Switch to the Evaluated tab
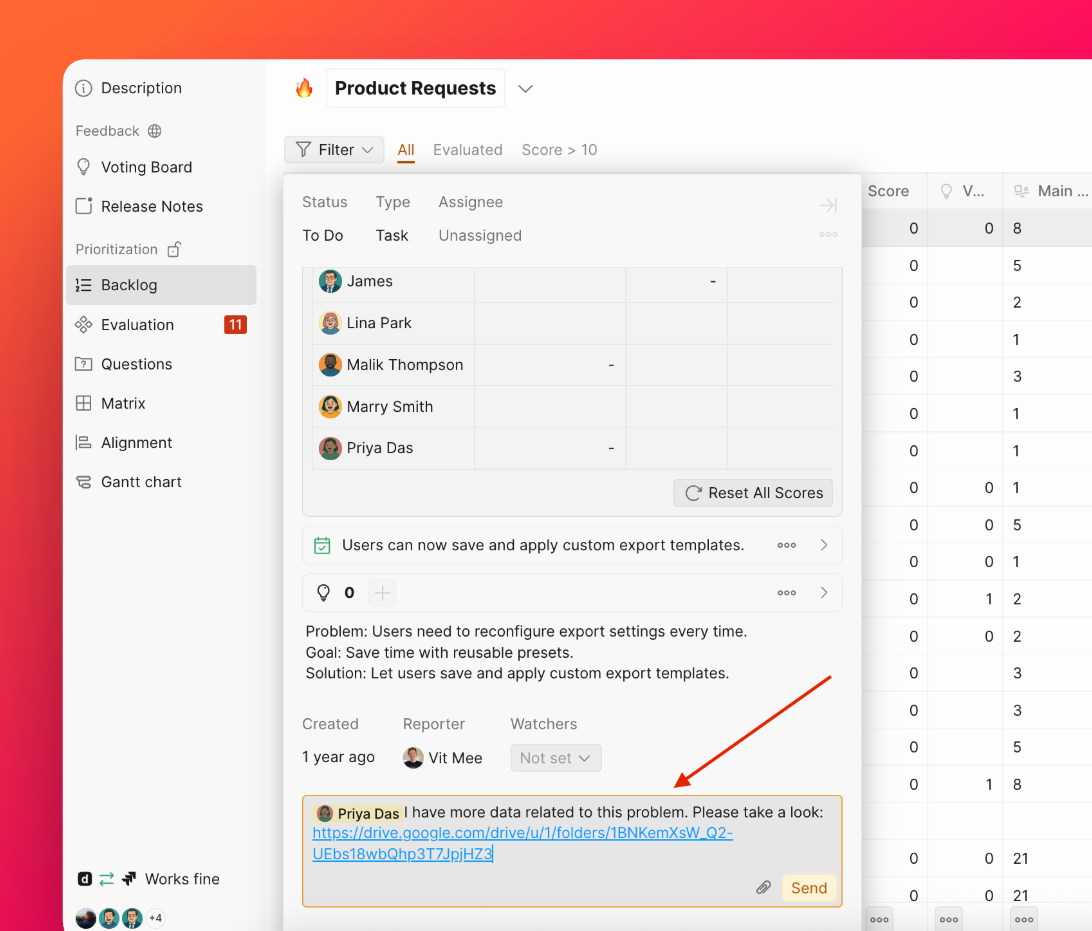This screenshot has height=931, width=1092. click(467, 150)
